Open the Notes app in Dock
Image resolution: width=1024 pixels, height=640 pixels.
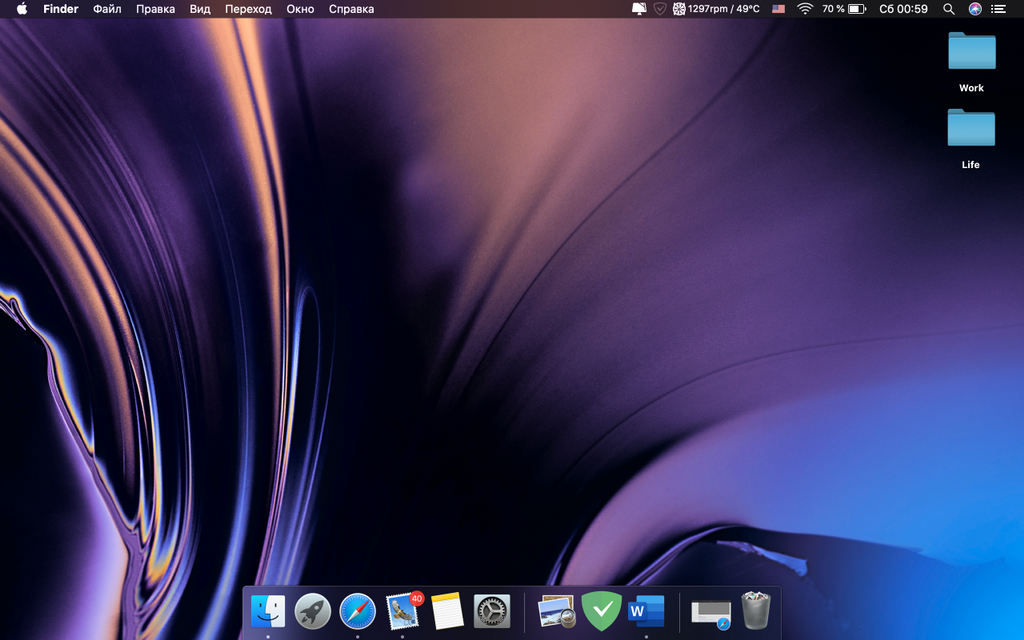point(447,611)
